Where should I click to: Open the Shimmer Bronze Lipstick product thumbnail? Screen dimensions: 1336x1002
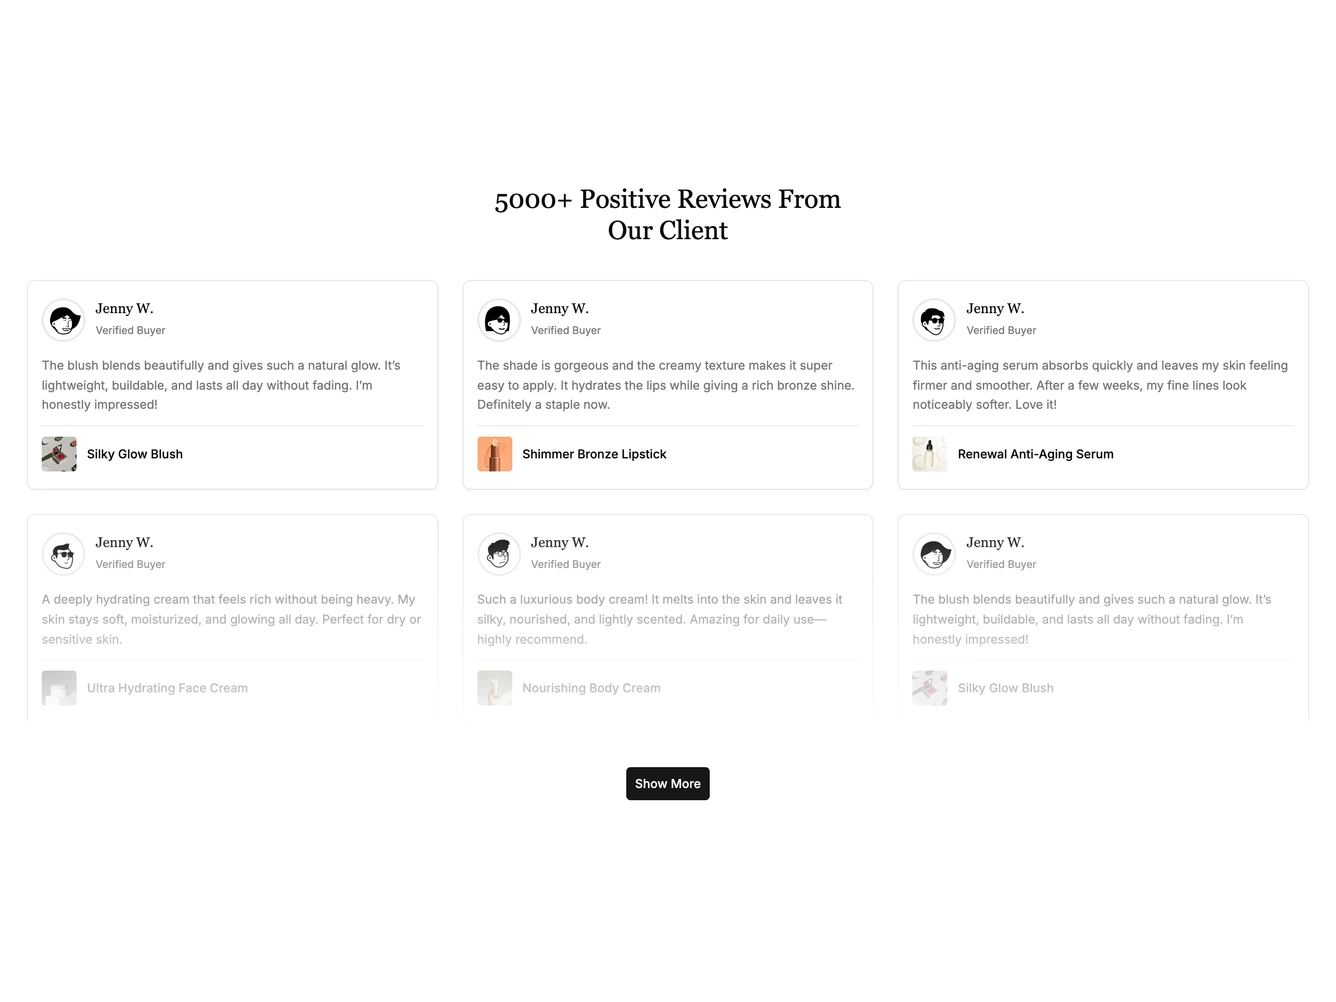point(494,454)
